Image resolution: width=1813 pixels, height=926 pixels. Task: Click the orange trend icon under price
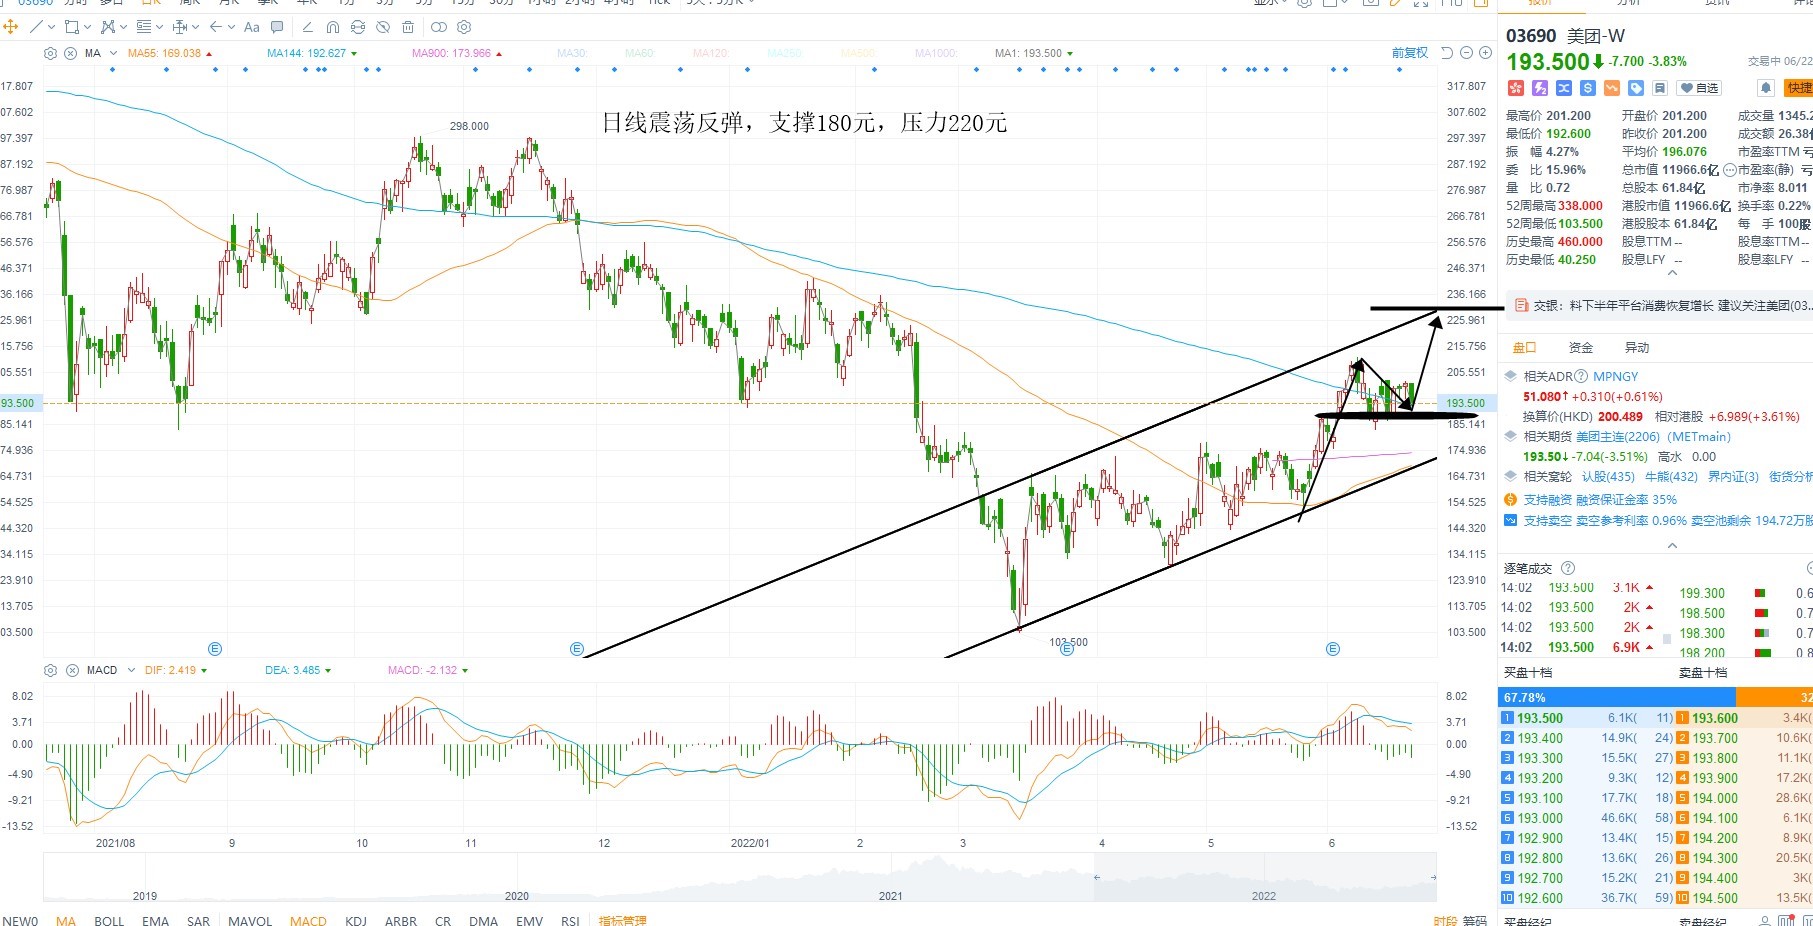[x=1612, y=88]
